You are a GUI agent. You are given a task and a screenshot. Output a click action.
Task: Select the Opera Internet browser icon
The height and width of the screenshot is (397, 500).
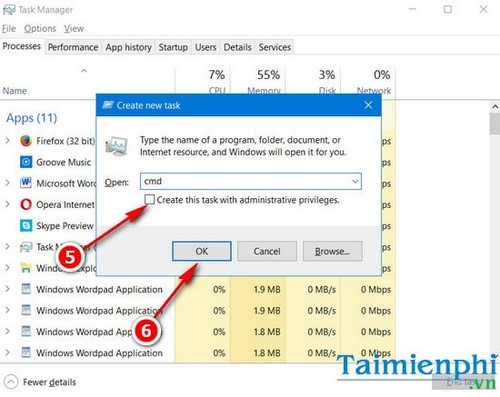click(26, 204)
